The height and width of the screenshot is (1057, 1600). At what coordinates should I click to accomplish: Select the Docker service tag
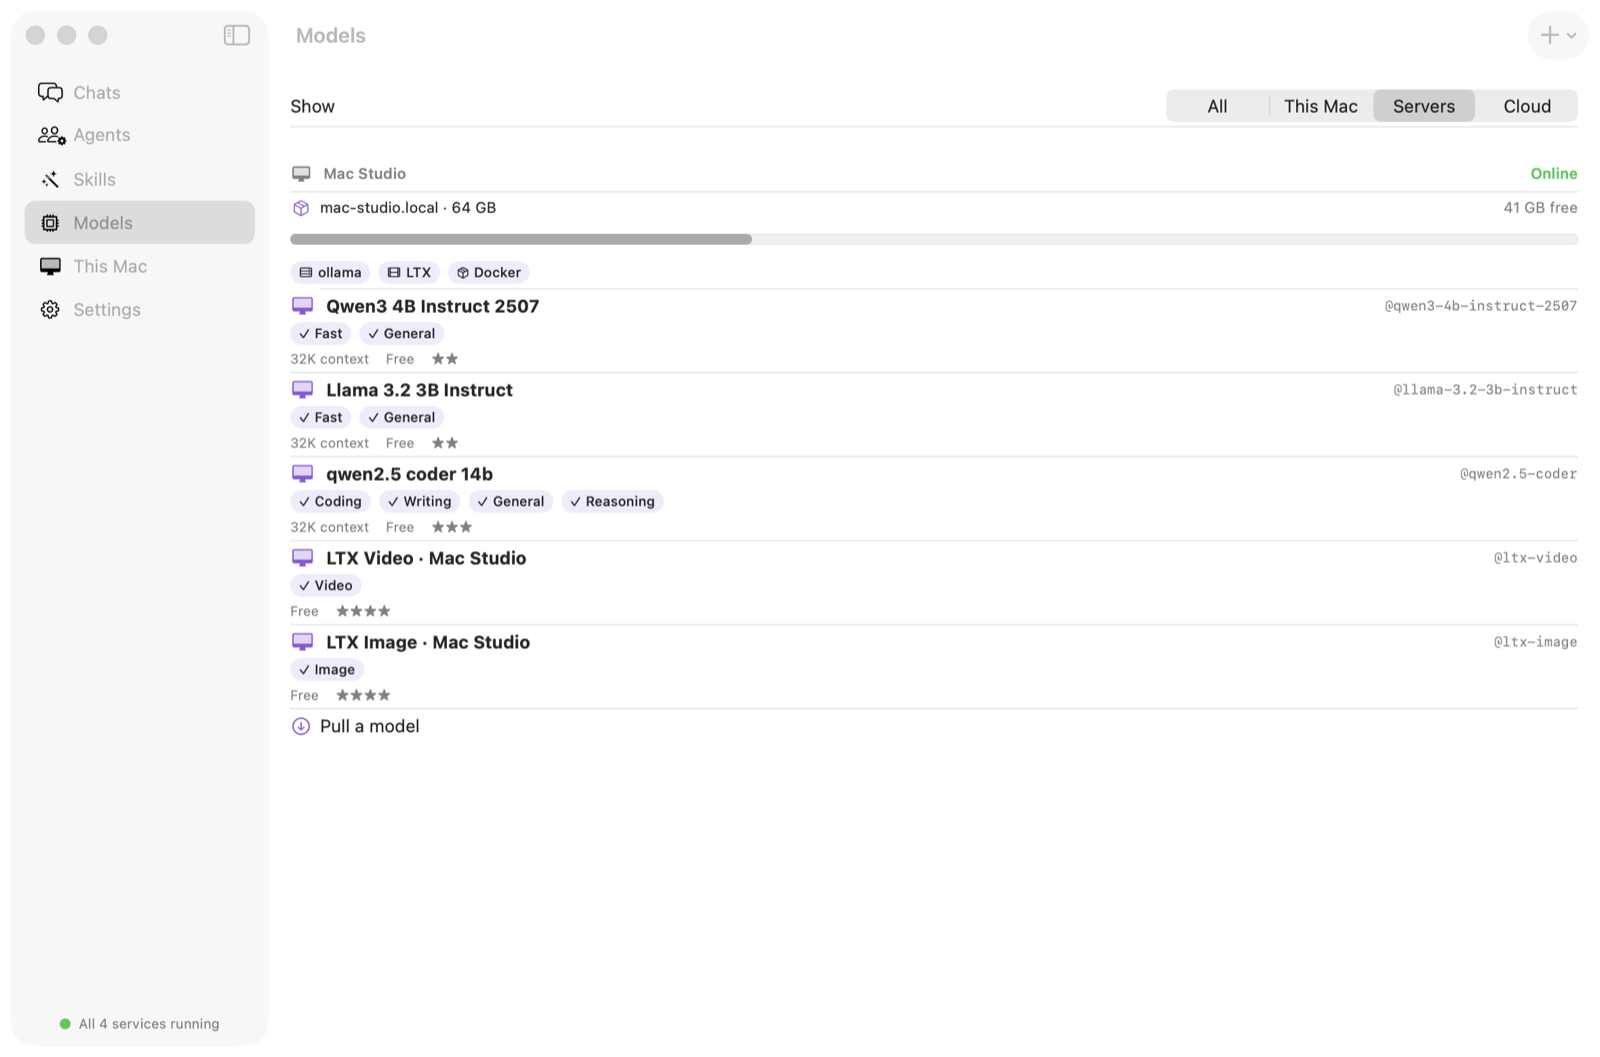click(x=489, y=272)
